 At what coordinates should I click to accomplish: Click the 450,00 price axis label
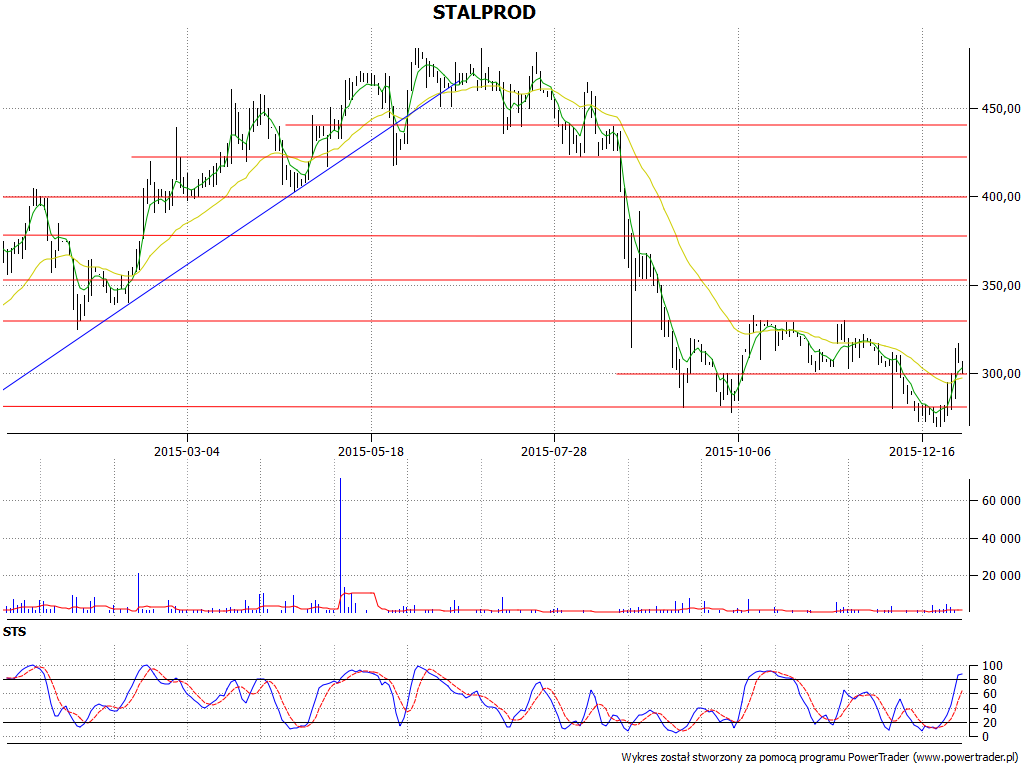[x=1000, y=108]
